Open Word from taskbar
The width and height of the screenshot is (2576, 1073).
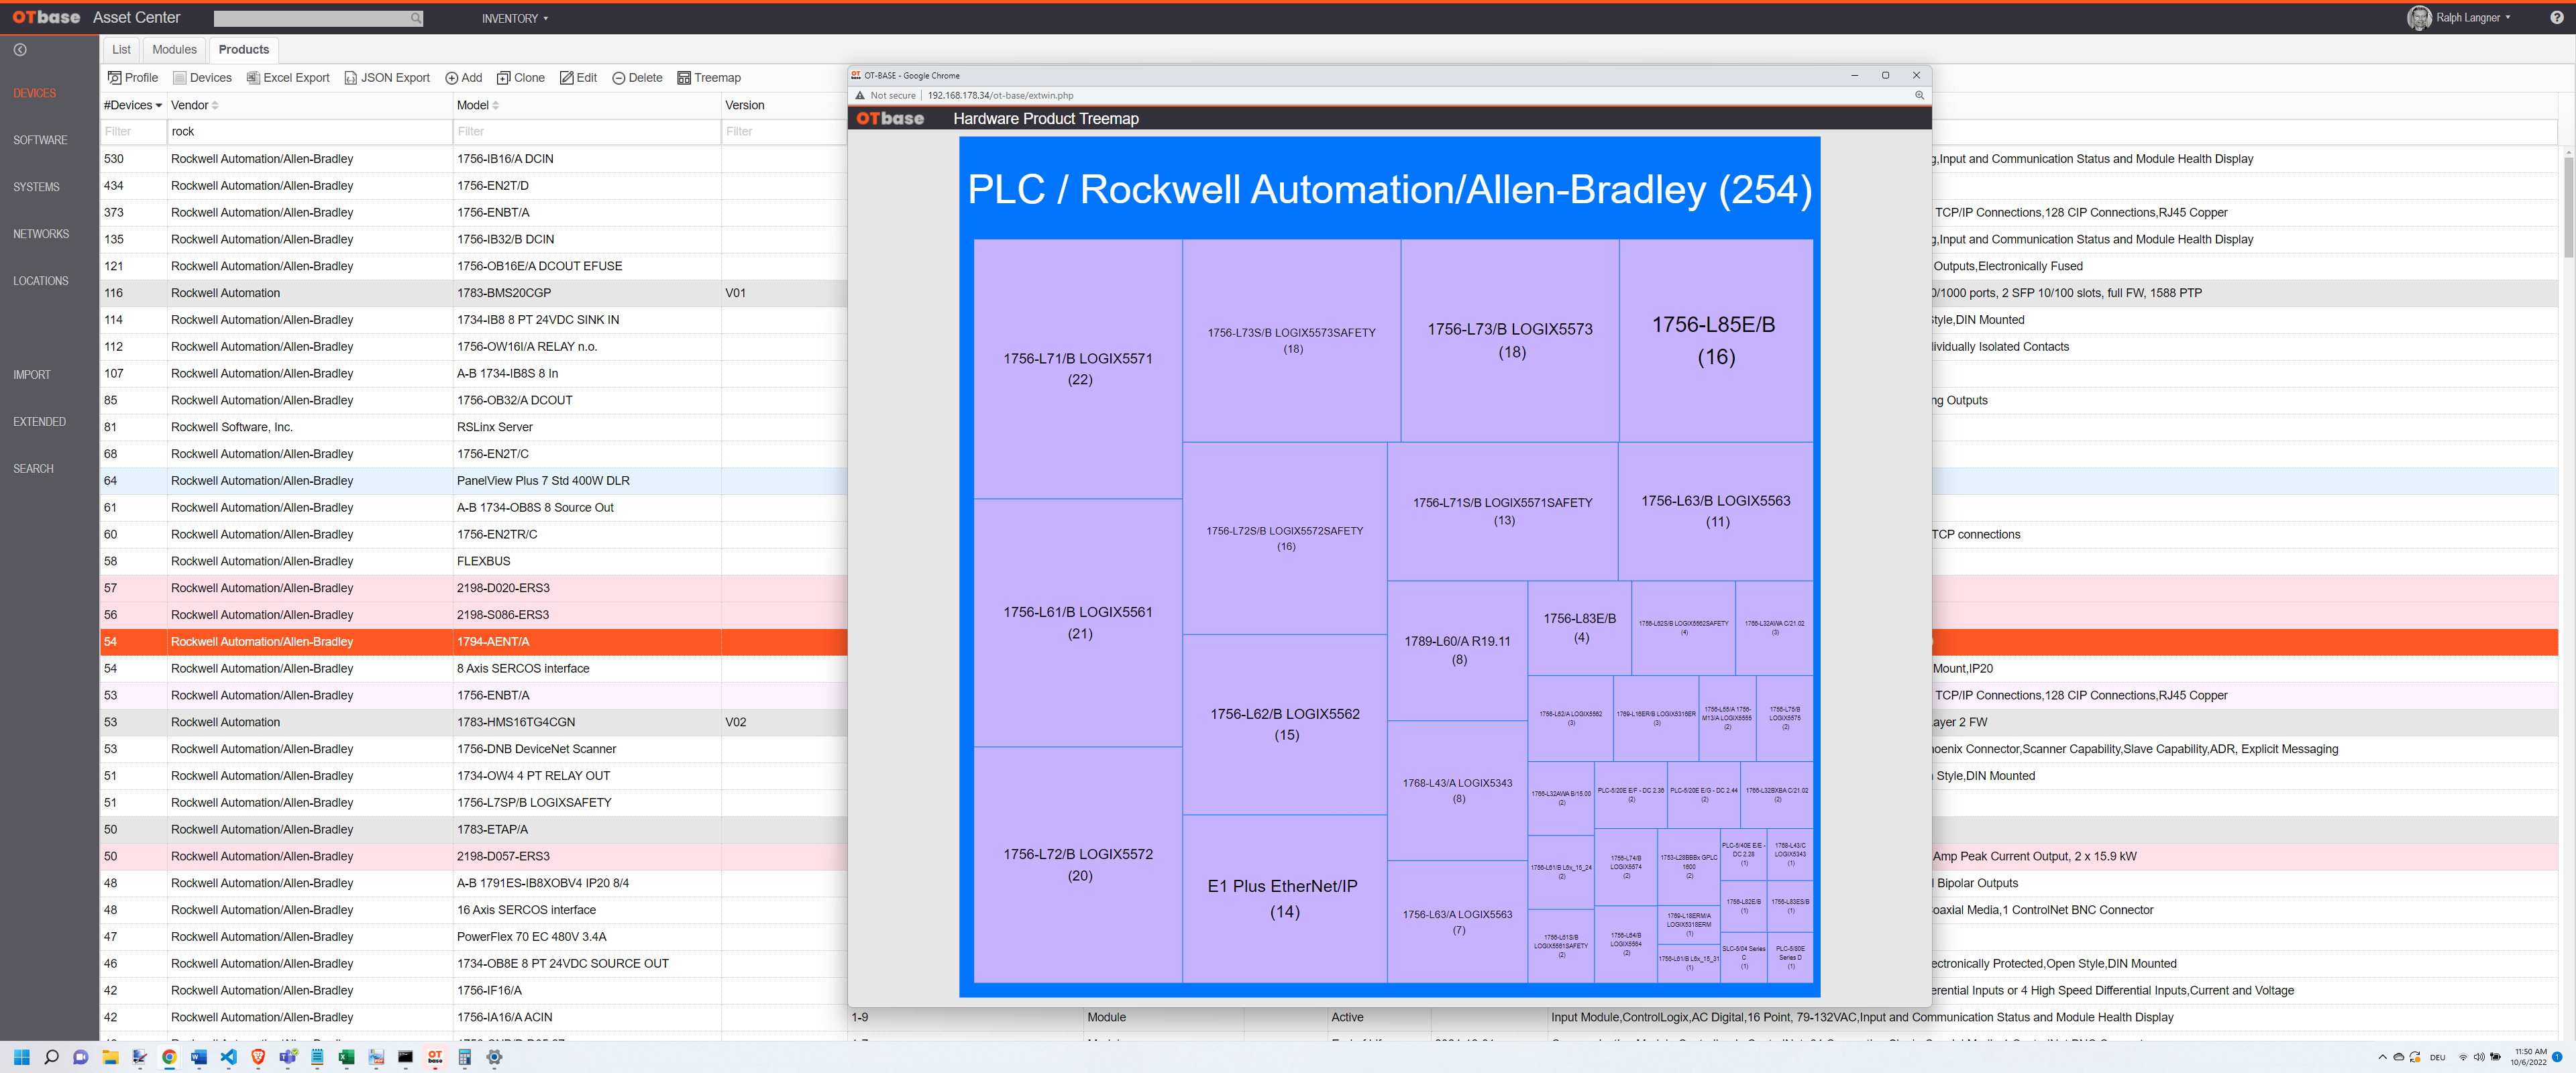point(199,1057)
